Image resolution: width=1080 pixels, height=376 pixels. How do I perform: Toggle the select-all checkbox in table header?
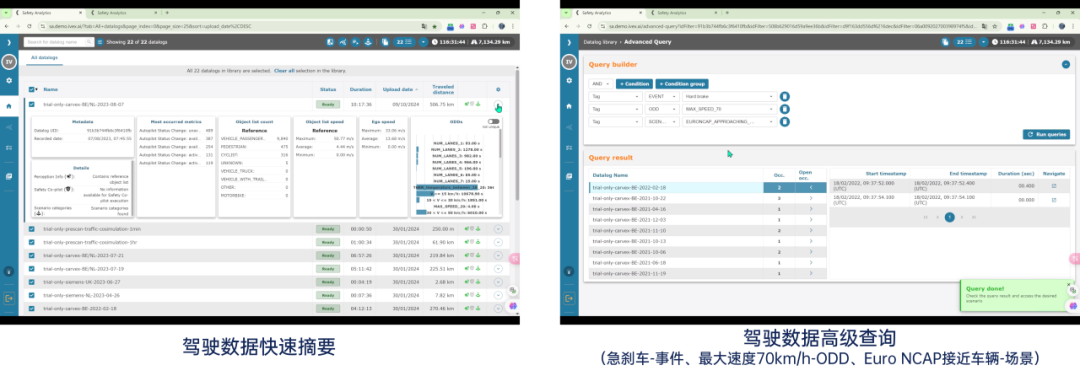pyautogui.click(x=32, y=90)
